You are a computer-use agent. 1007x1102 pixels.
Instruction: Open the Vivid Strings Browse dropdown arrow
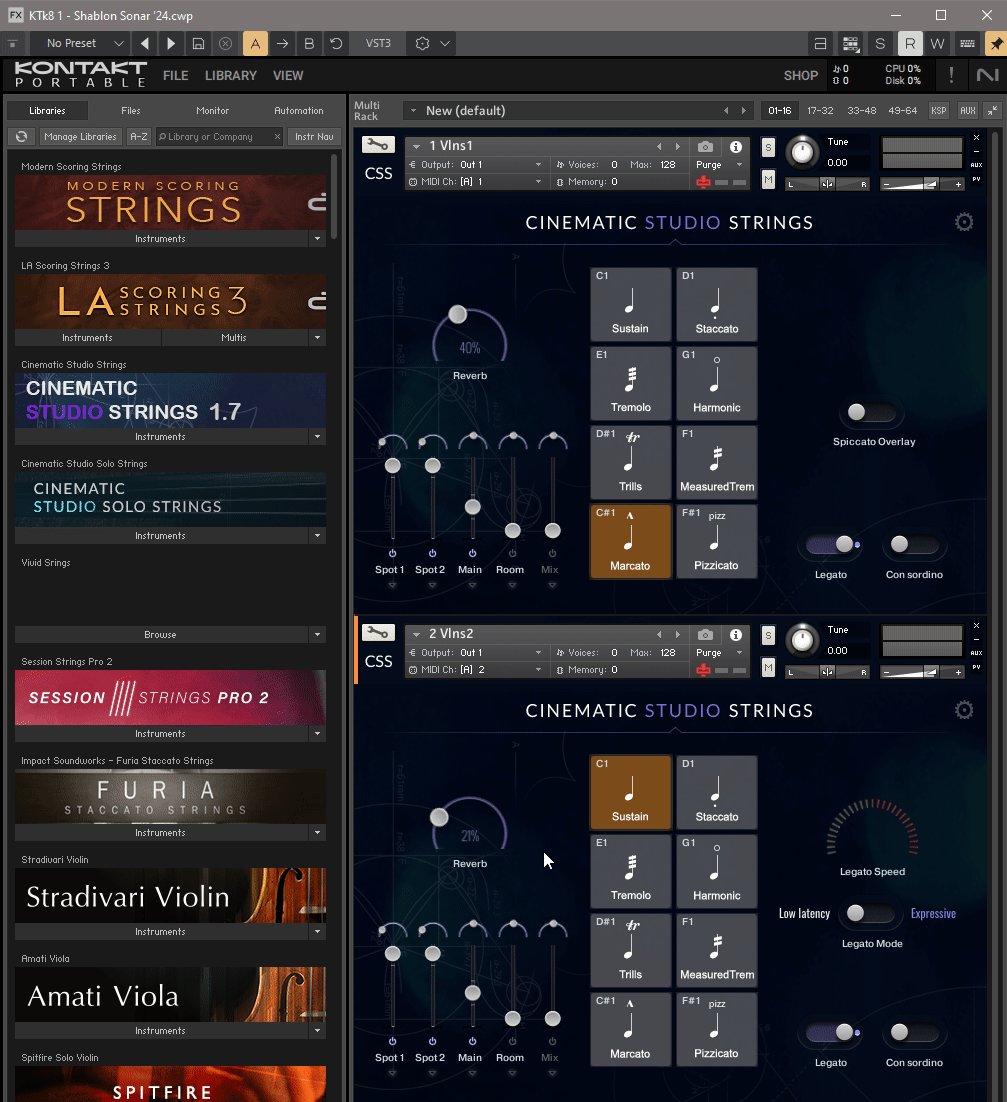pyautogui.click(x=318, y=635)
